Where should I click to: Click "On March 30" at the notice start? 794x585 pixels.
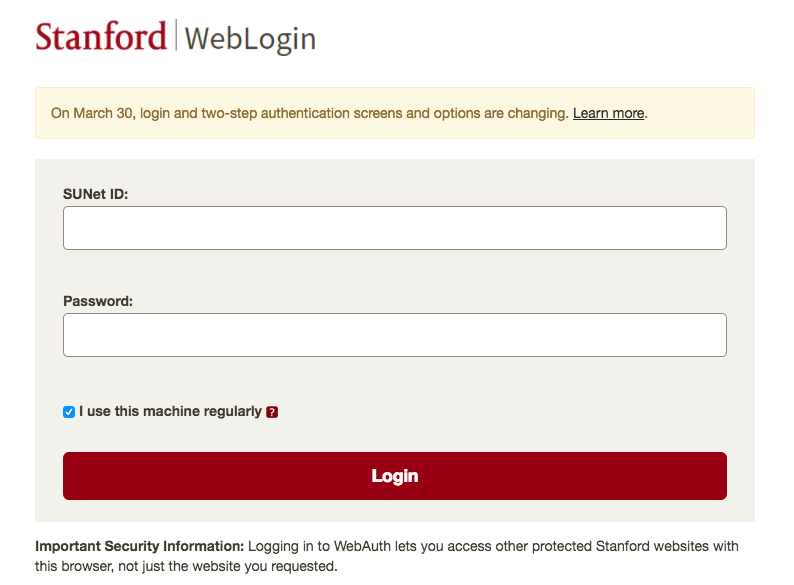click(92, 113)
